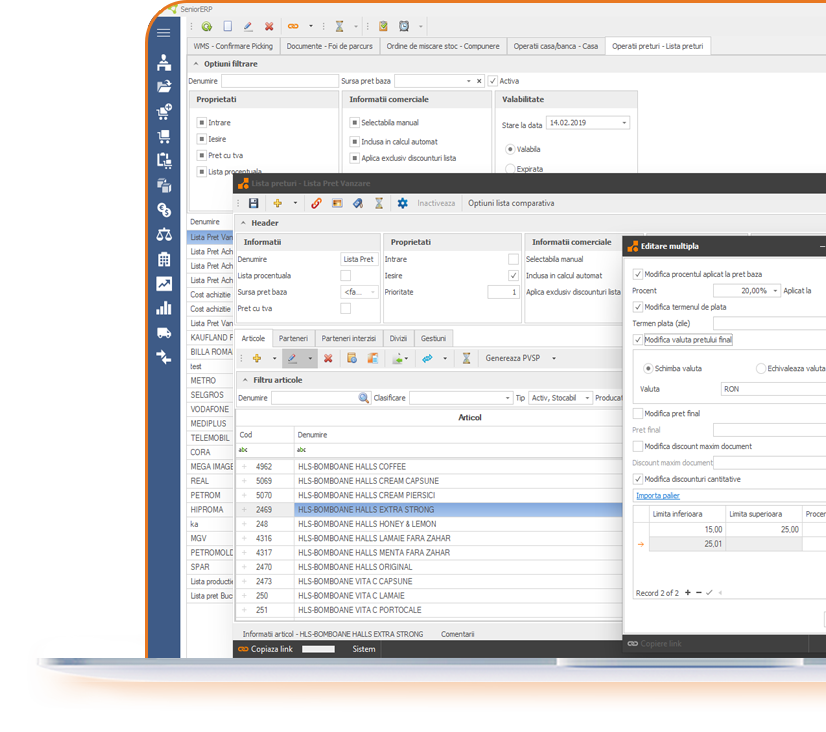Viewport: 826px width, 732px height.
Task: Select the HLS-BOMBOANE HALLS EXTRA STRONG row
Action: 400,509
